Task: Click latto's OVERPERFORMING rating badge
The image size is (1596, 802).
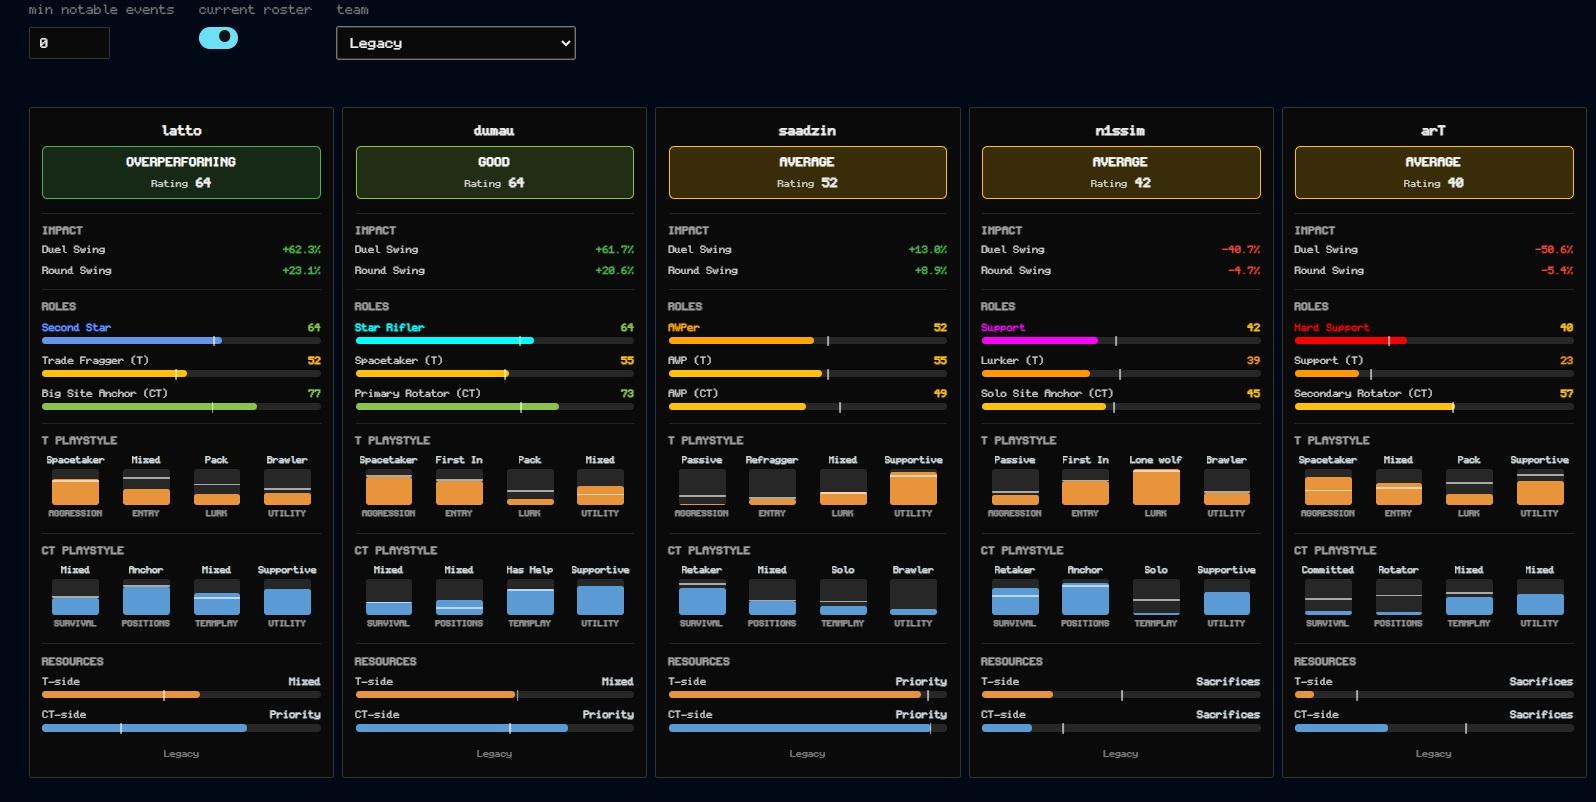Action: click(x=181, y=172)
